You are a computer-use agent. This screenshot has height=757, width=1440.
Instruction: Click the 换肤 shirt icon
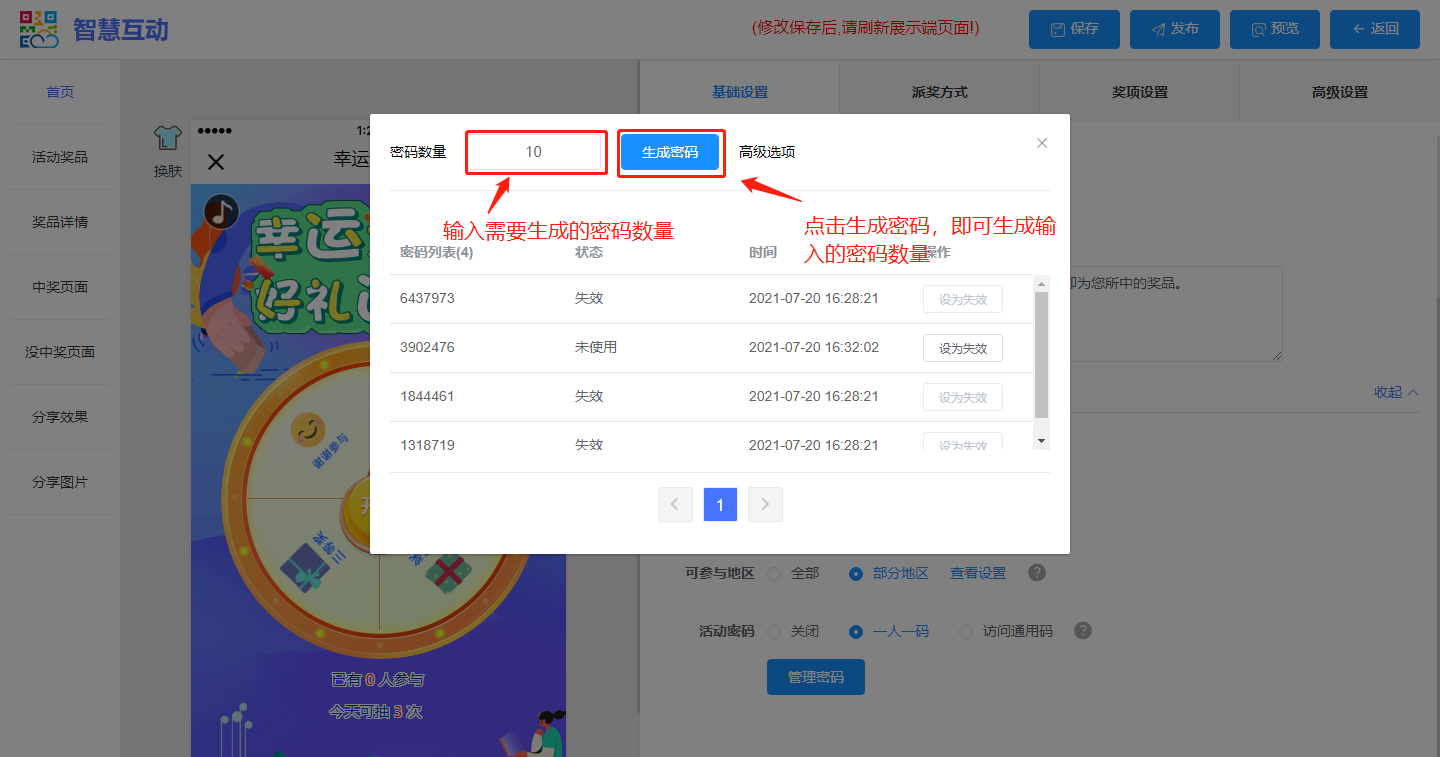point(167,139)
